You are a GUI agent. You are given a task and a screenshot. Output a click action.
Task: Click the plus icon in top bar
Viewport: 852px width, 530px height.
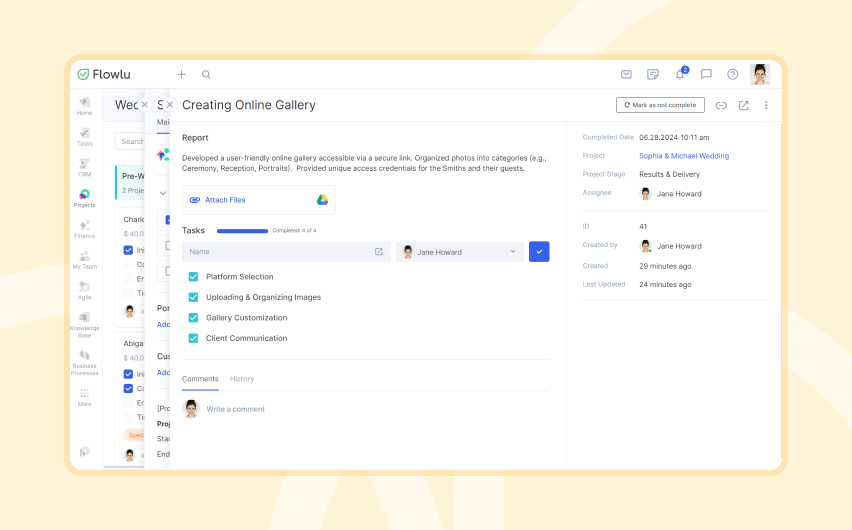pos(181,74)
